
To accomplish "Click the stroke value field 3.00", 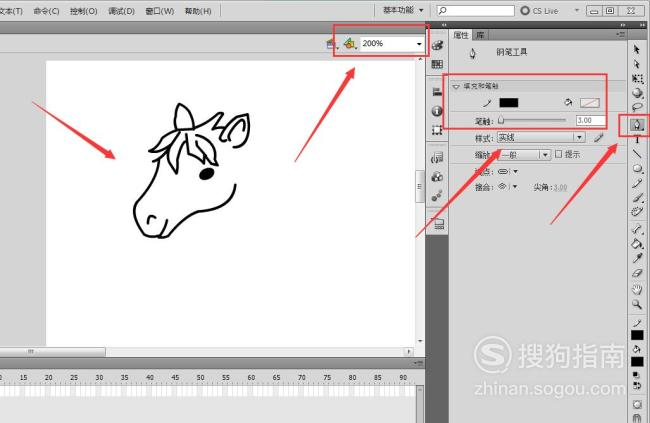I will point(590,120).
